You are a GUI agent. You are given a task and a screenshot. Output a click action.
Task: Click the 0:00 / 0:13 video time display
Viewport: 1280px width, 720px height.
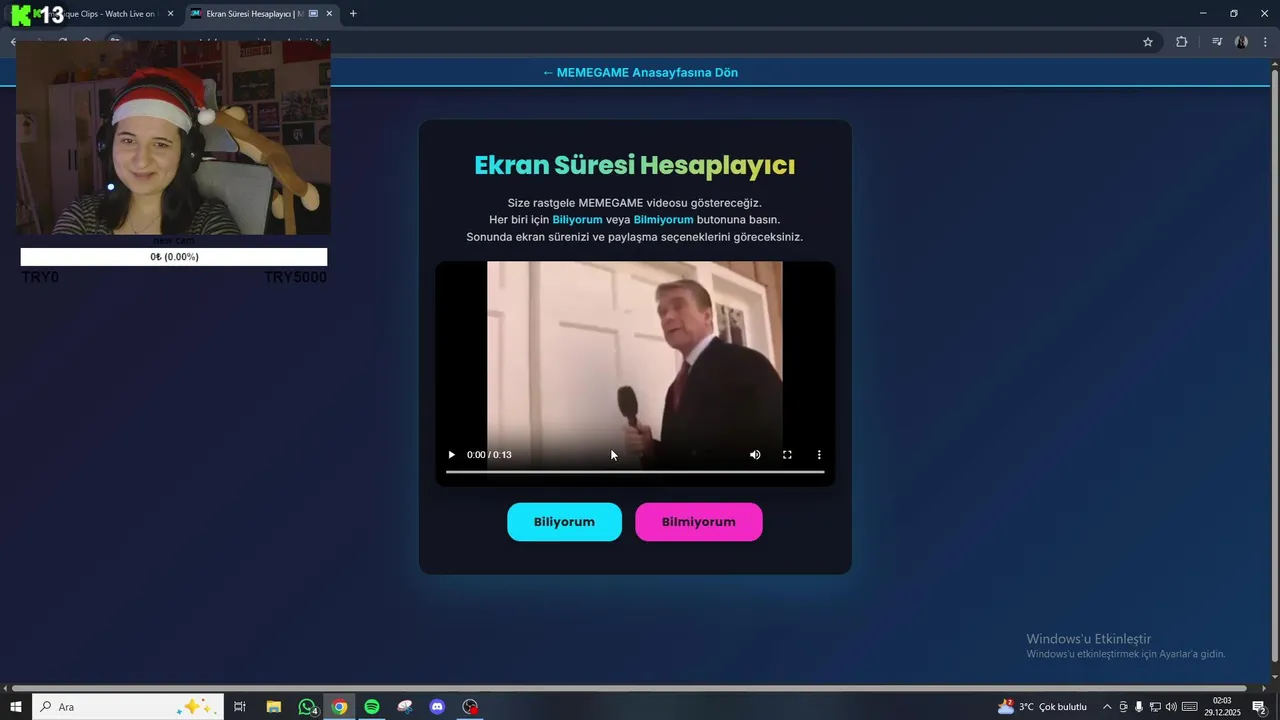tap(489, 455)
